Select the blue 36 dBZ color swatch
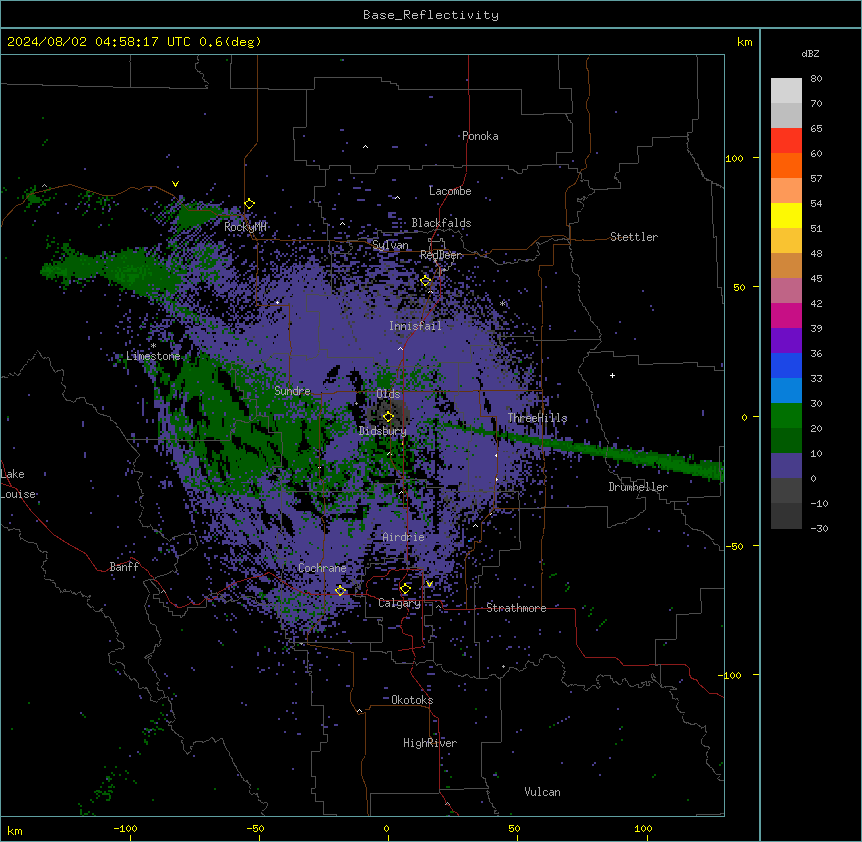The width and height of the screenshot is (862, 842). pyautogui.click(x=786, y=365)
